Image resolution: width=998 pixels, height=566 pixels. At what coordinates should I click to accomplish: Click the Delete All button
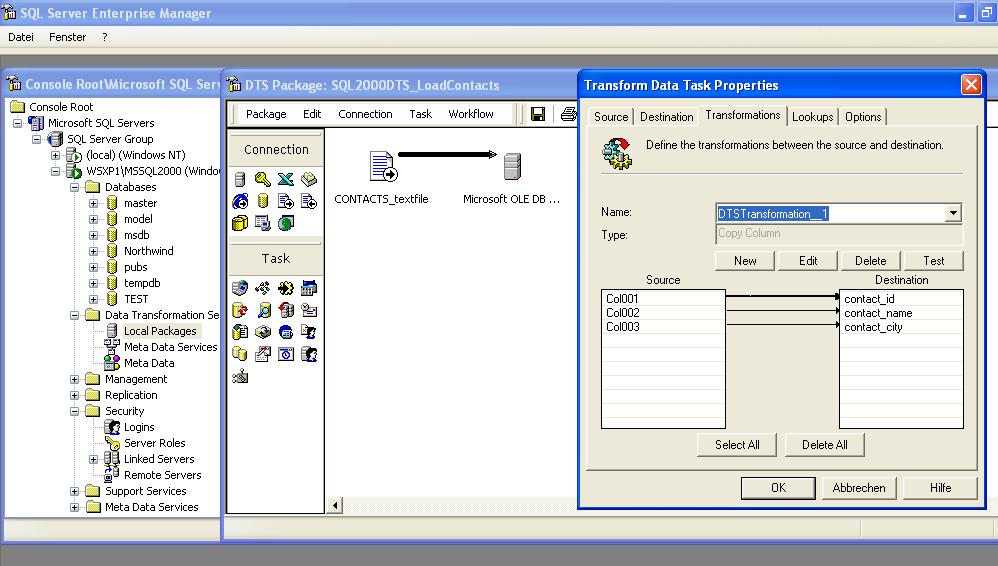pyautogui.click(x=825, y=445)
